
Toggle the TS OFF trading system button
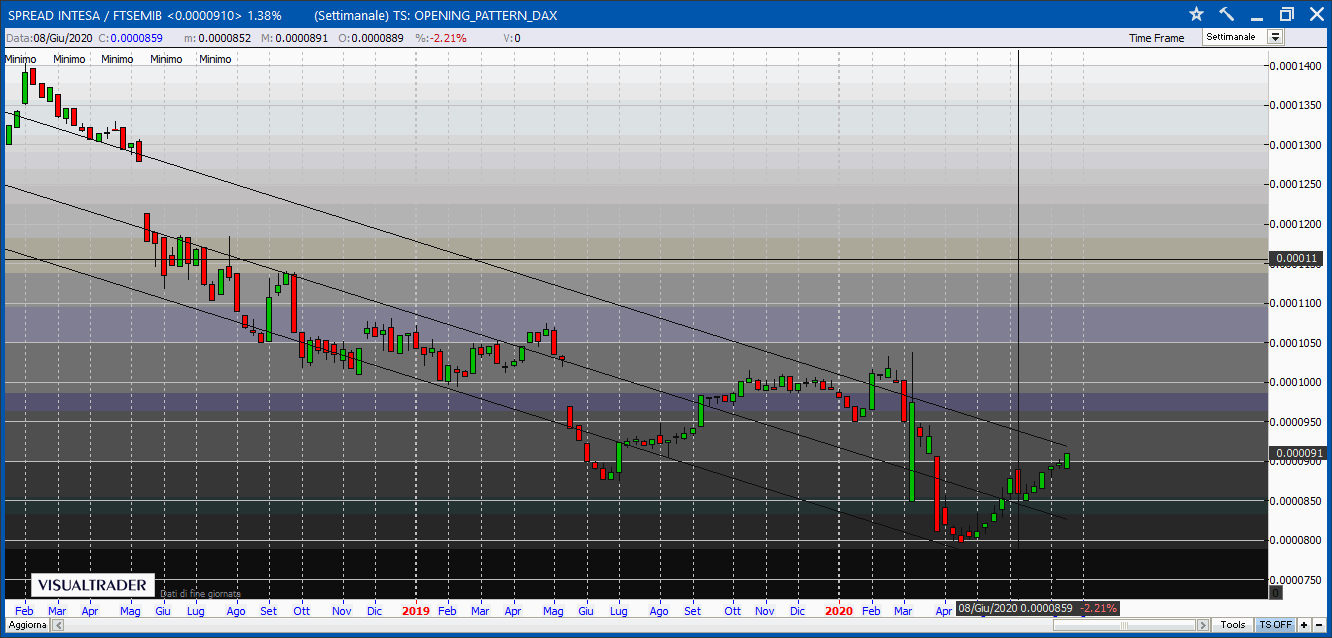pos(1275,625)
